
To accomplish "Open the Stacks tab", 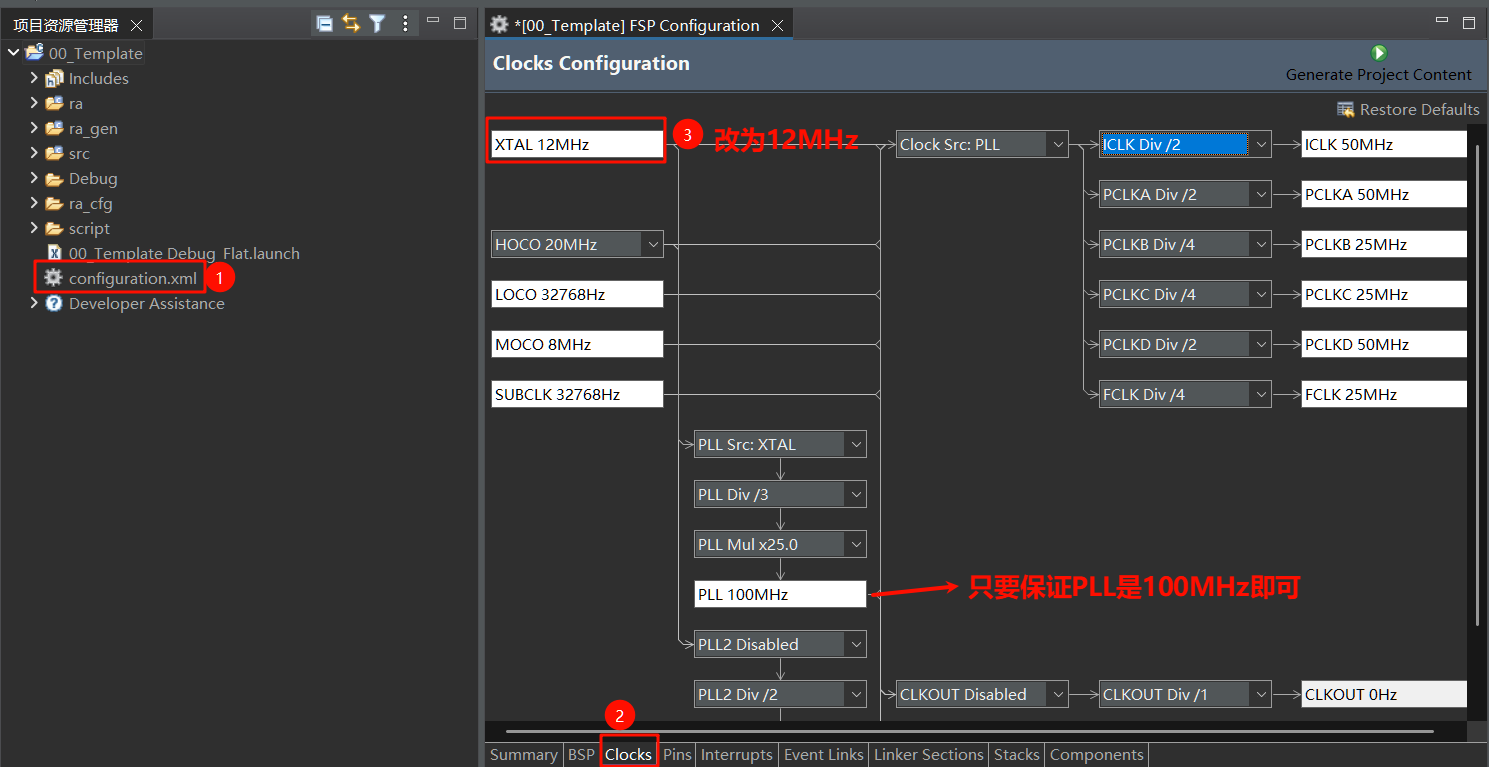I will point(1017,755).
